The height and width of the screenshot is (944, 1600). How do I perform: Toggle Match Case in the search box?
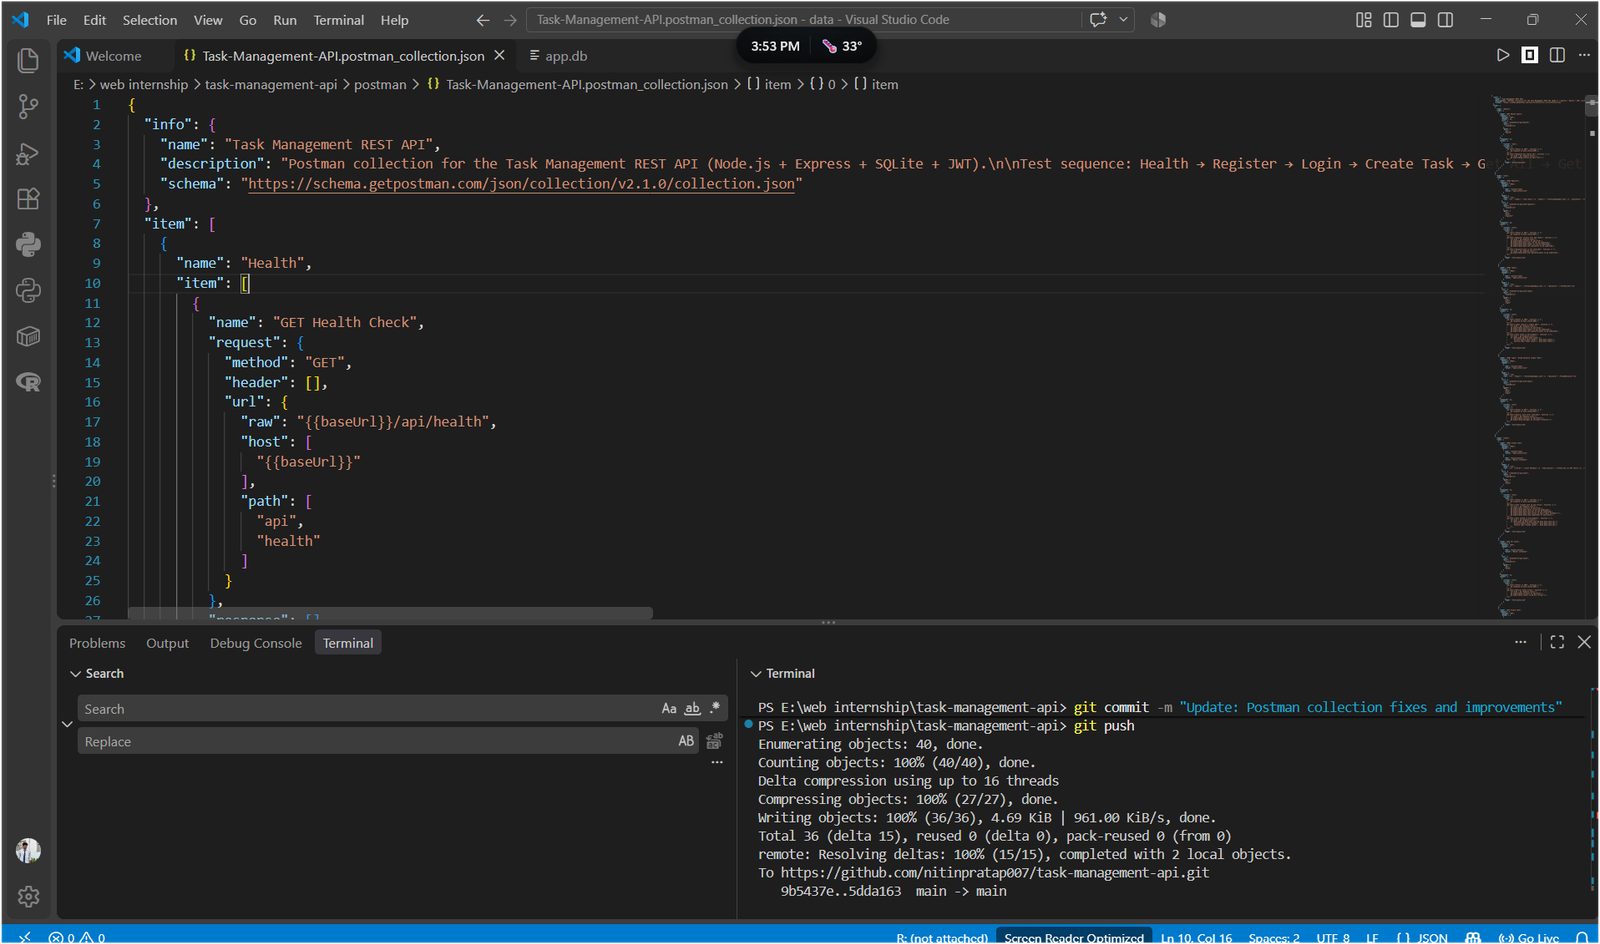click(x=669, y=708)
